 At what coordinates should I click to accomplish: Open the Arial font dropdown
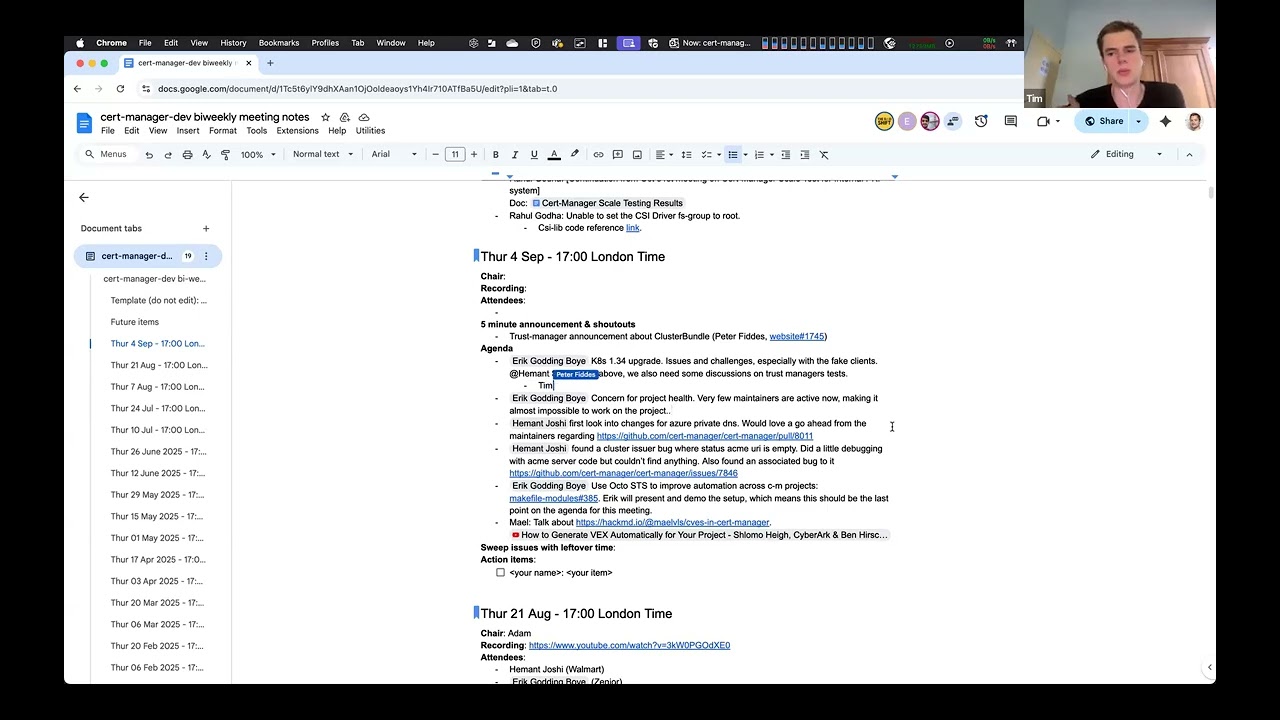point(394,154)
